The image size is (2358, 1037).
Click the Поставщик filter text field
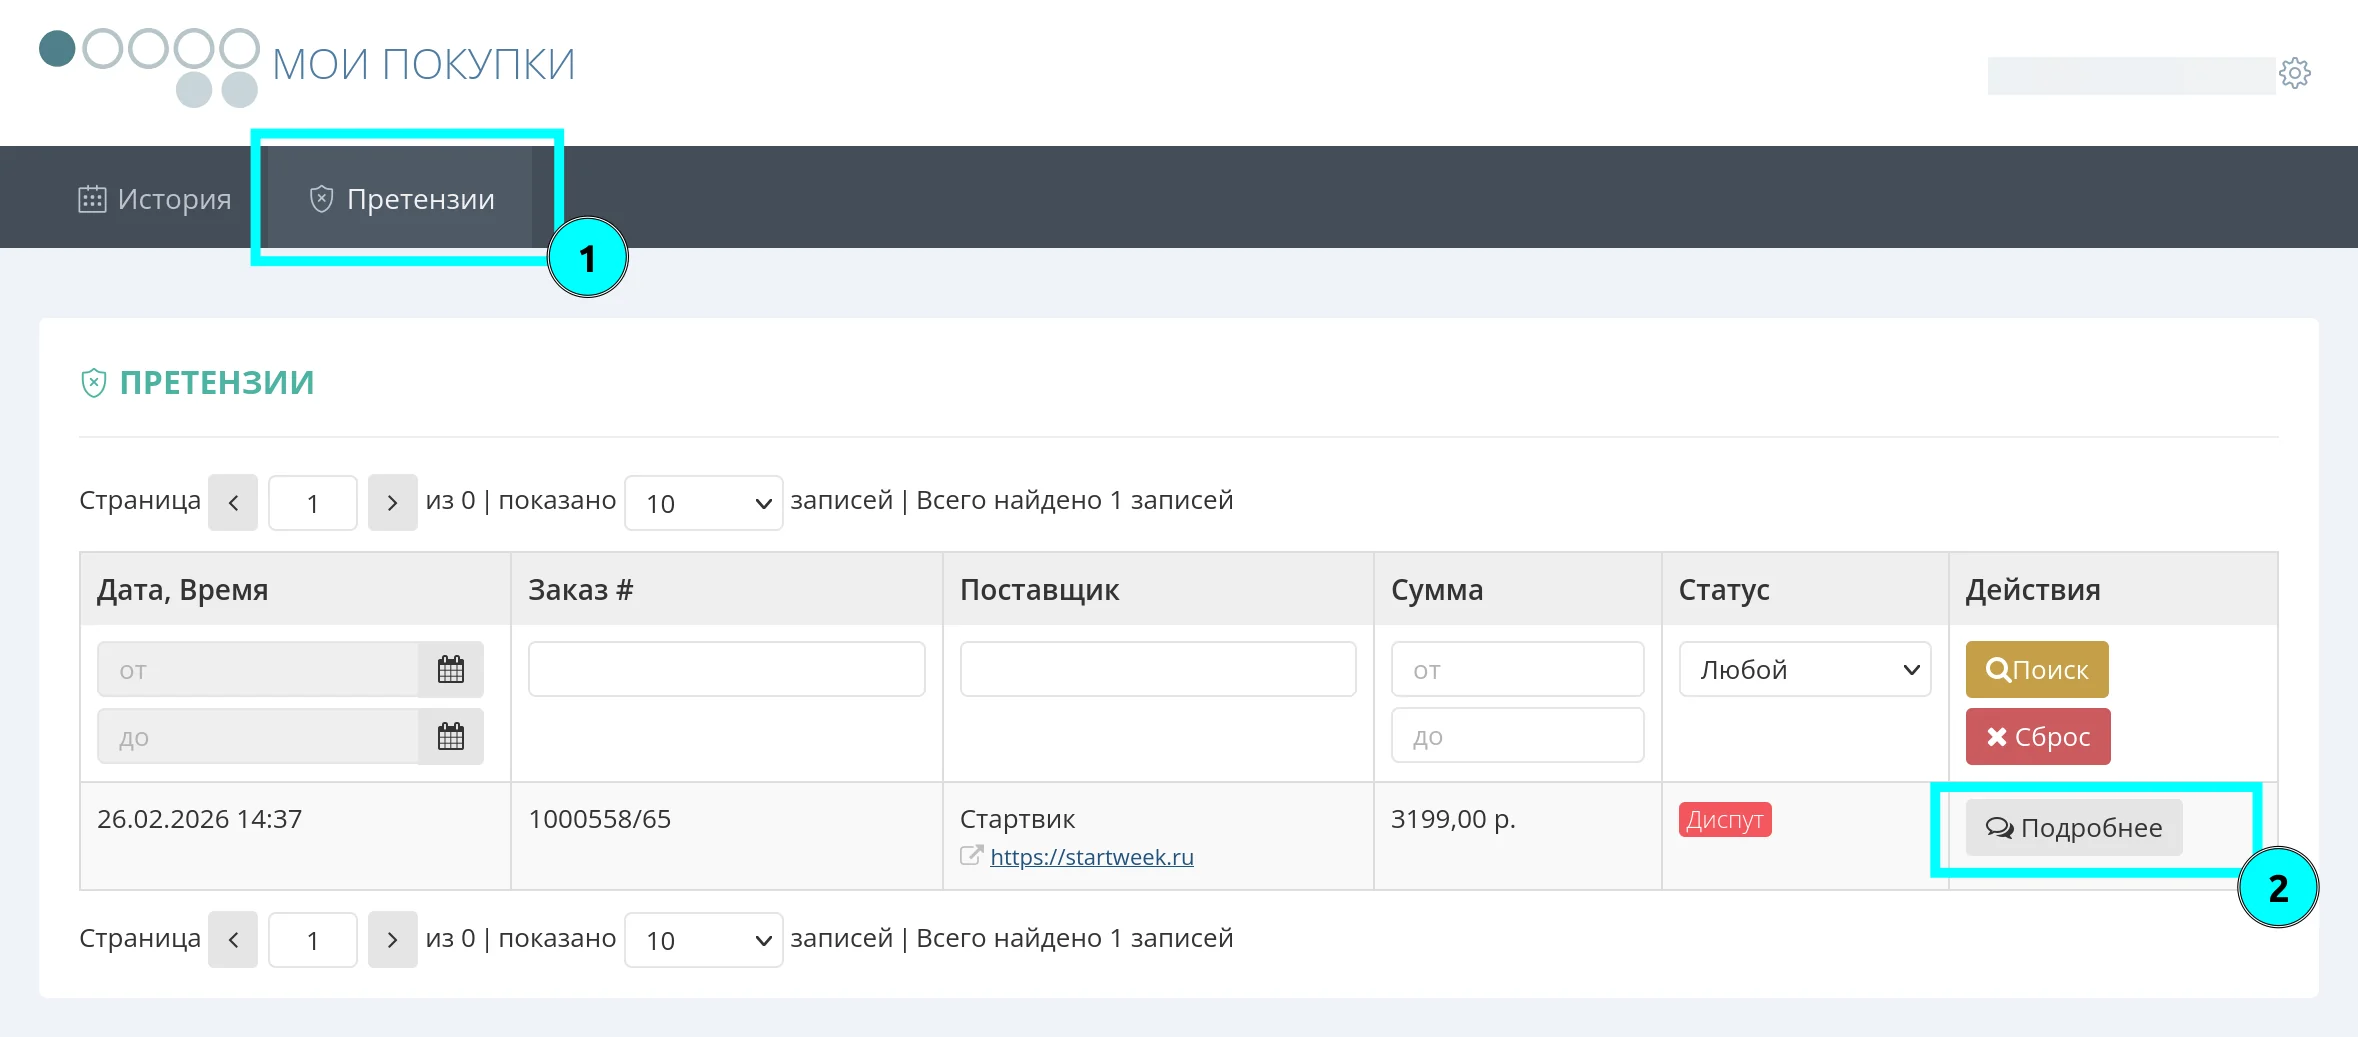click(1157, 669)
